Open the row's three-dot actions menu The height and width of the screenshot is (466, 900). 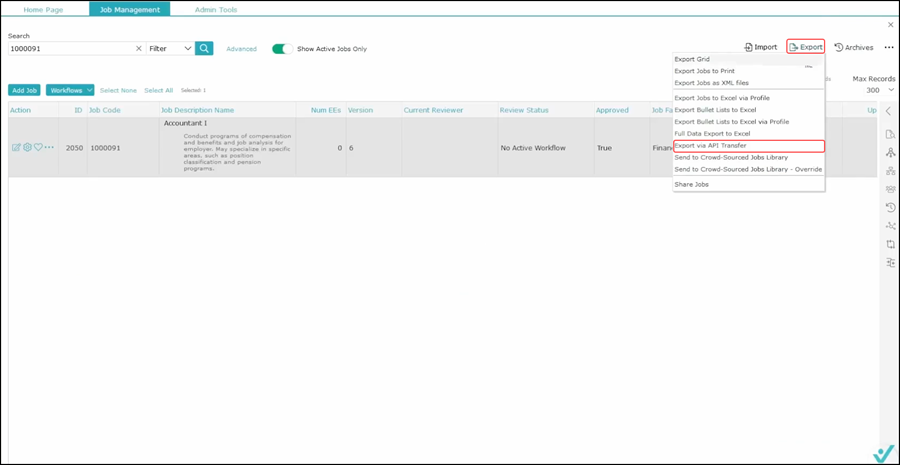49,147
